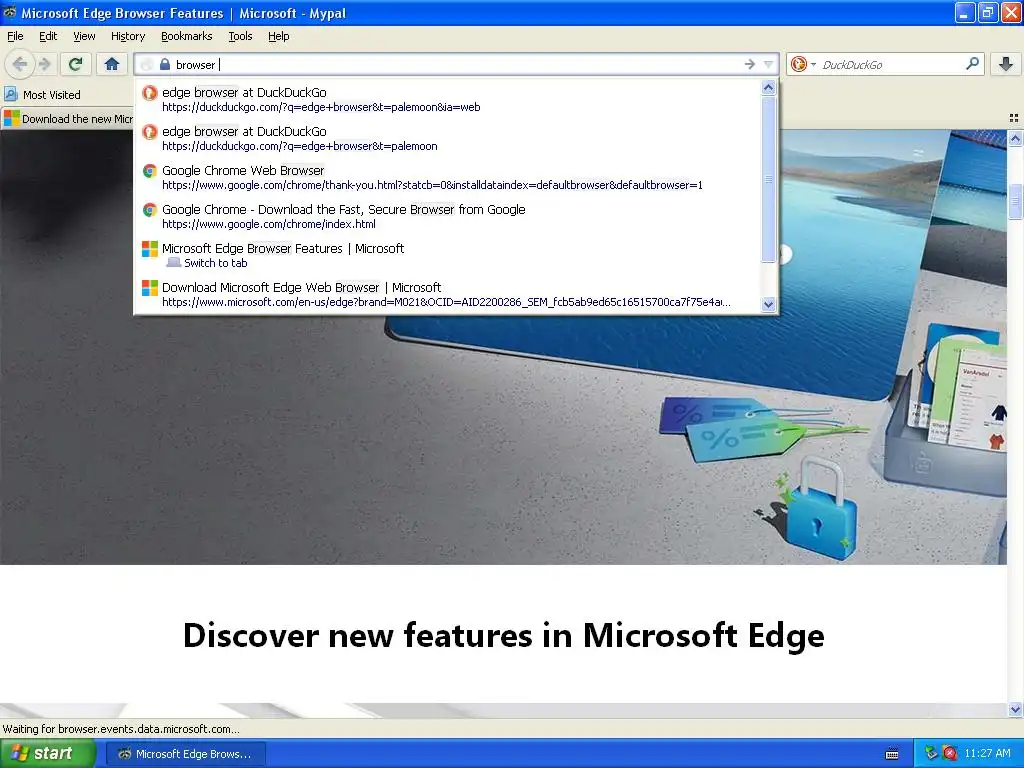Screen dimensions: 1024x768
Task: Choose 'Google Chrome - Download the Fast, Secure Browser' suggestion
Action: (x=447, y=216)
